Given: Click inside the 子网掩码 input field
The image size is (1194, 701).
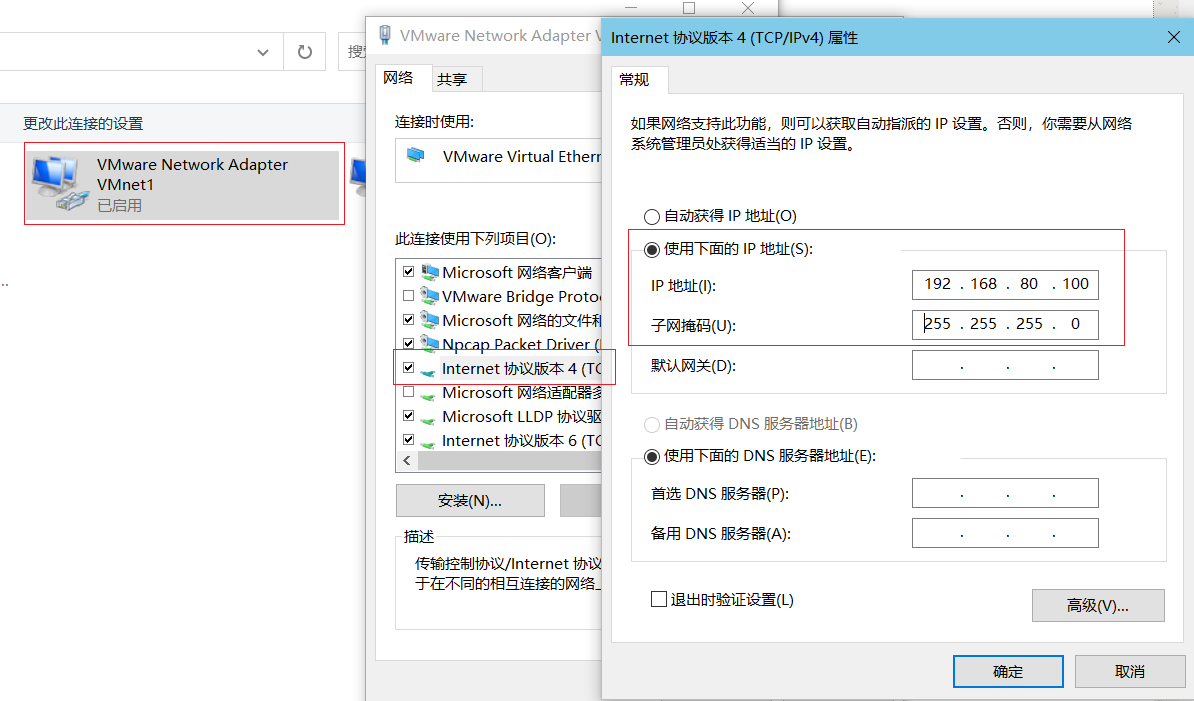Looking at the screenshot, I should point(1005,324).
